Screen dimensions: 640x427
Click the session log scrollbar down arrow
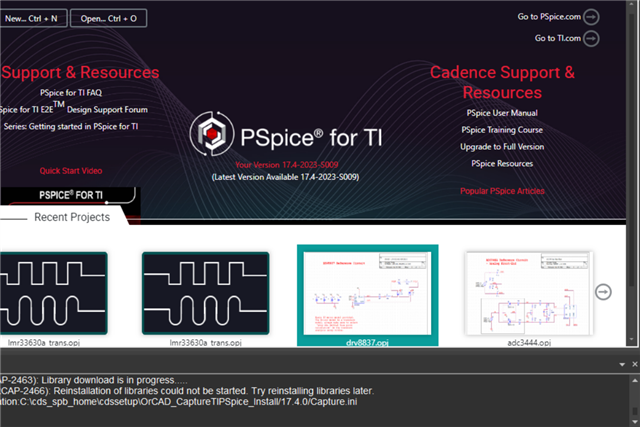[x=635, y=422]
